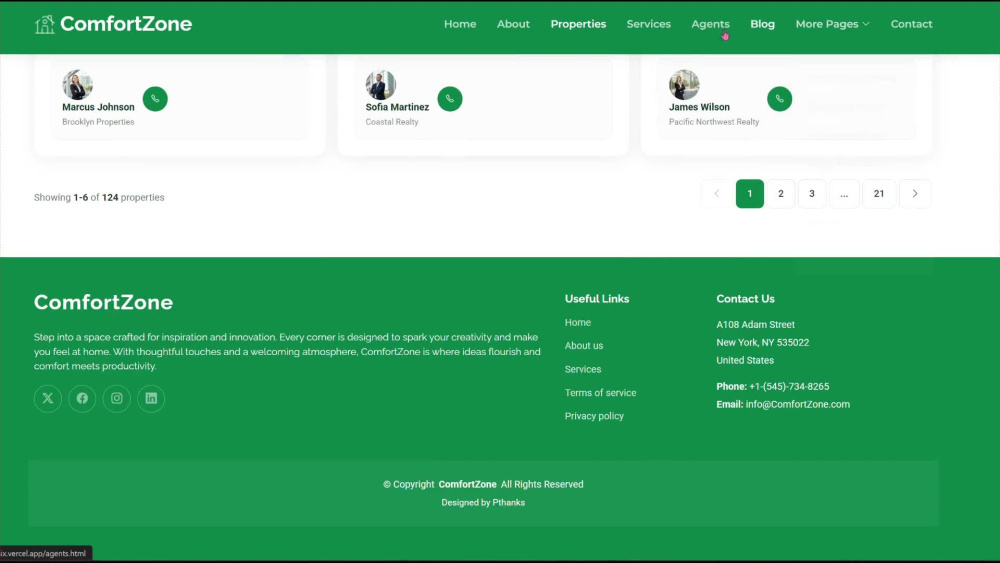Click the Pthanks designer link
The width and height of the screenshot is (1000, 563).
pyautogui.click(x=508, y=502)
